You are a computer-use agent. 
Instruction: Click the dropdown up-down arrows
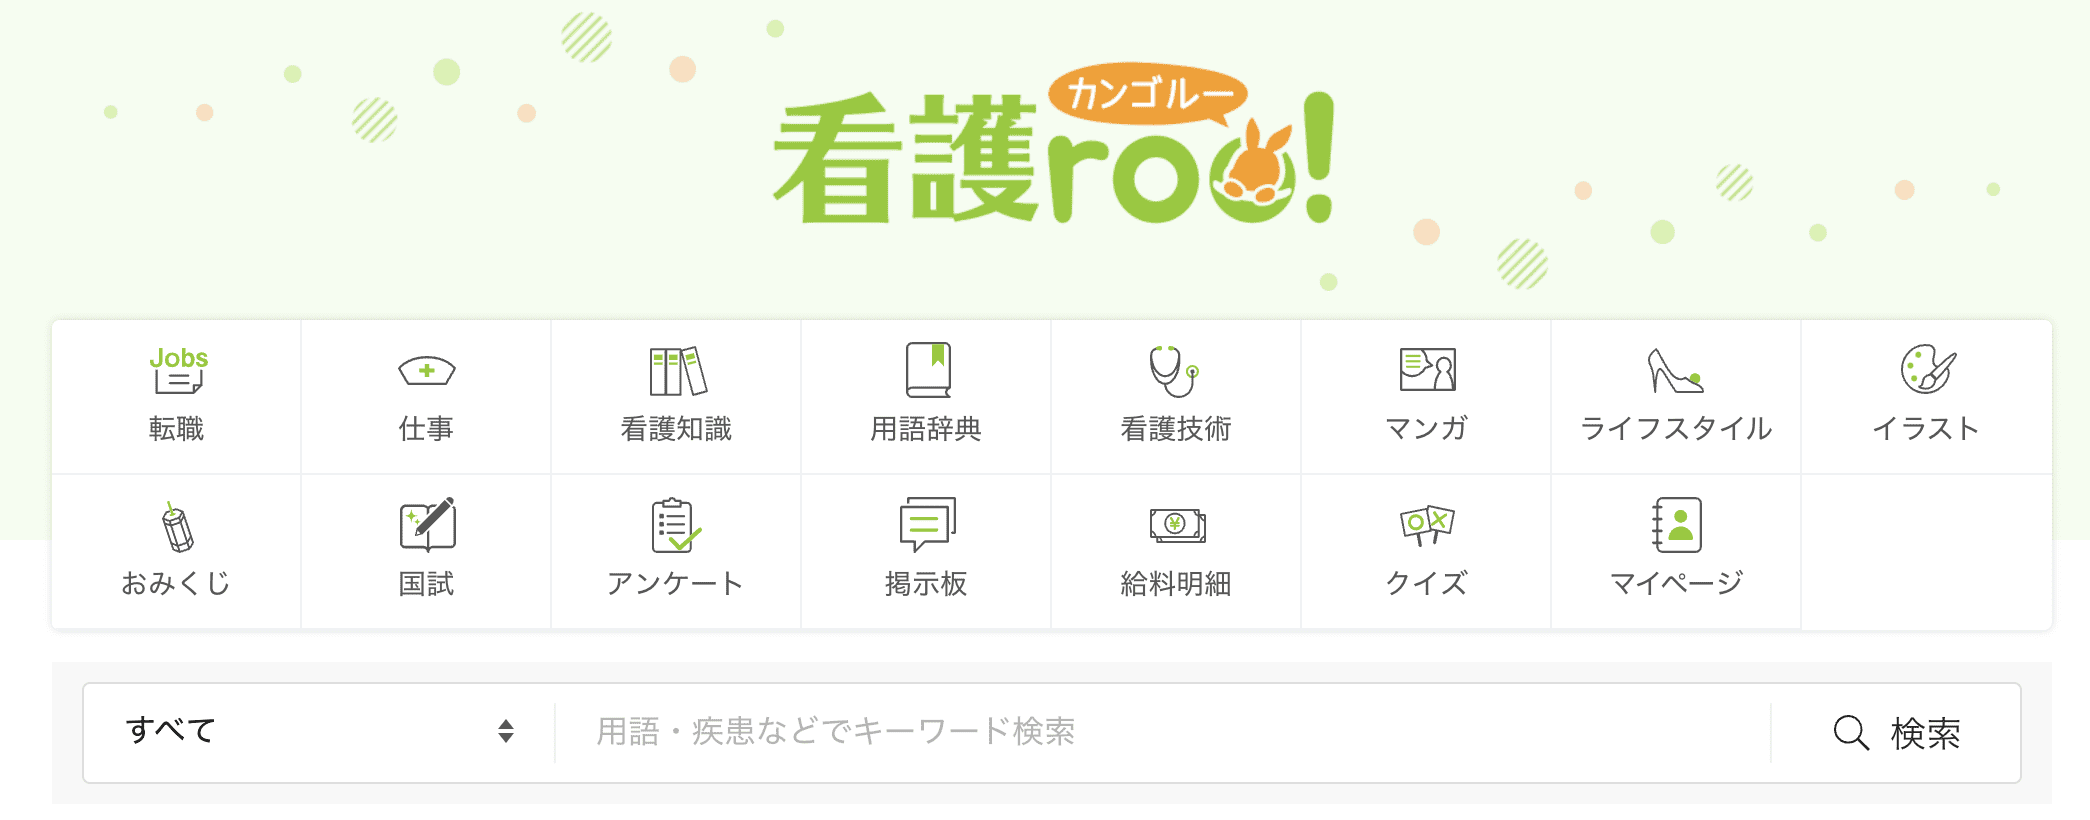coord(506,732)
